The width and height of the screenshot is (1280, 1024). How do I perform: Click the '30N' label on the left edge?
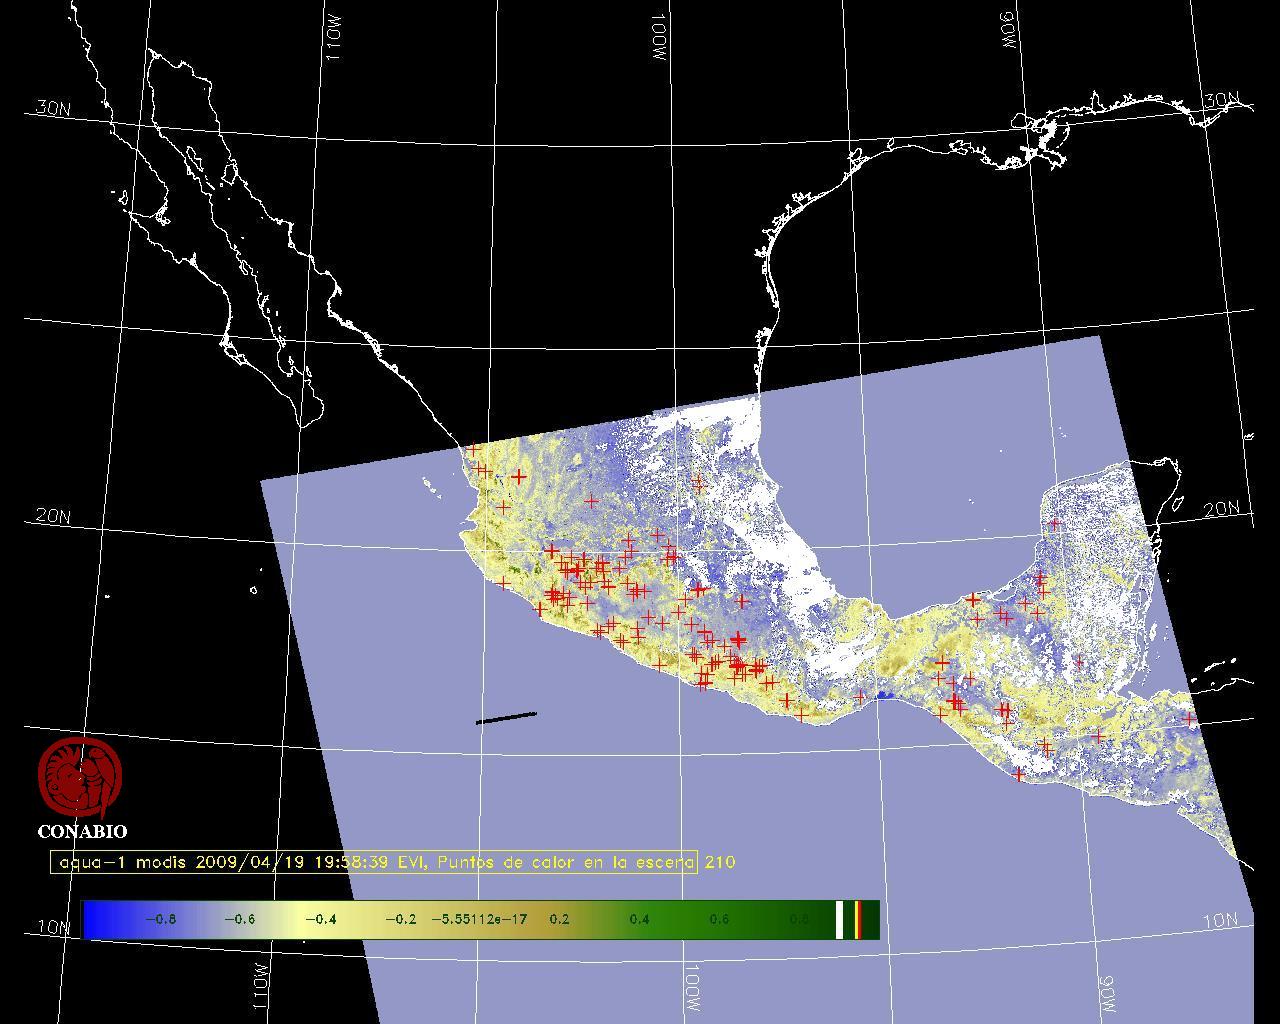53,108
